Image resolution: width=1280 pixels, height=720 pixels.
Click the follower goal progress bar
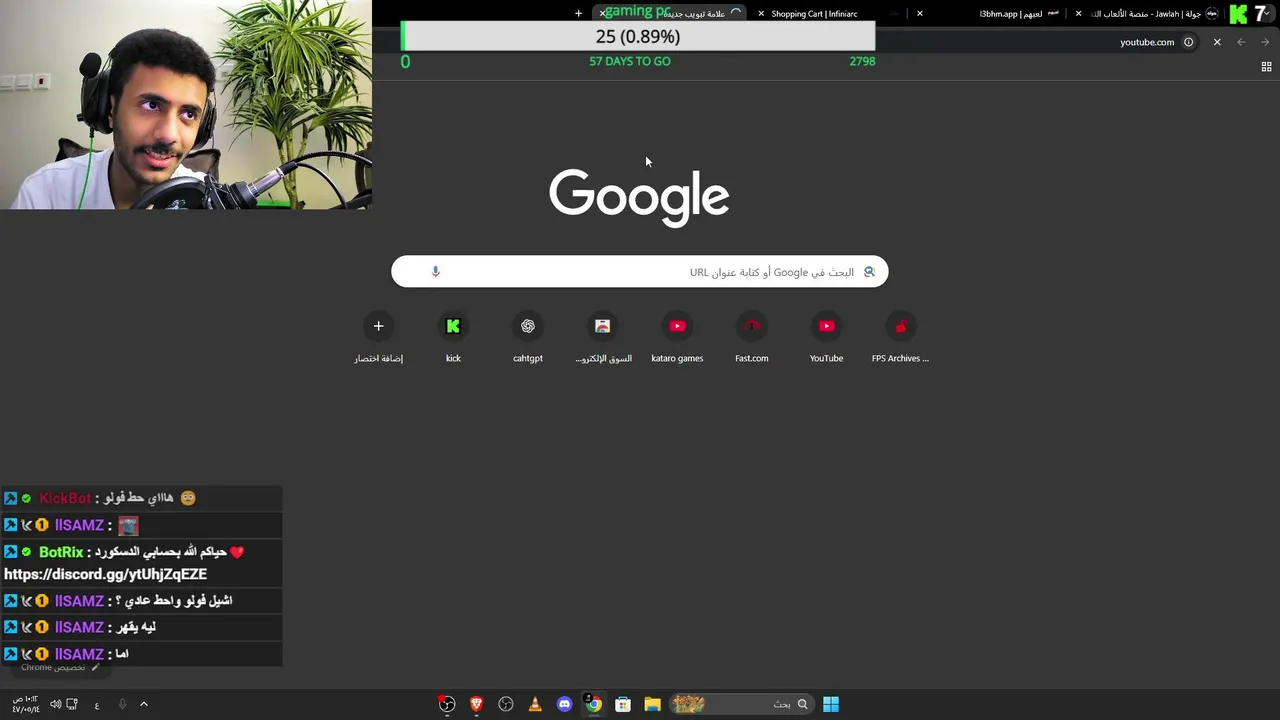pyautogui.click(x=638, y=37)
